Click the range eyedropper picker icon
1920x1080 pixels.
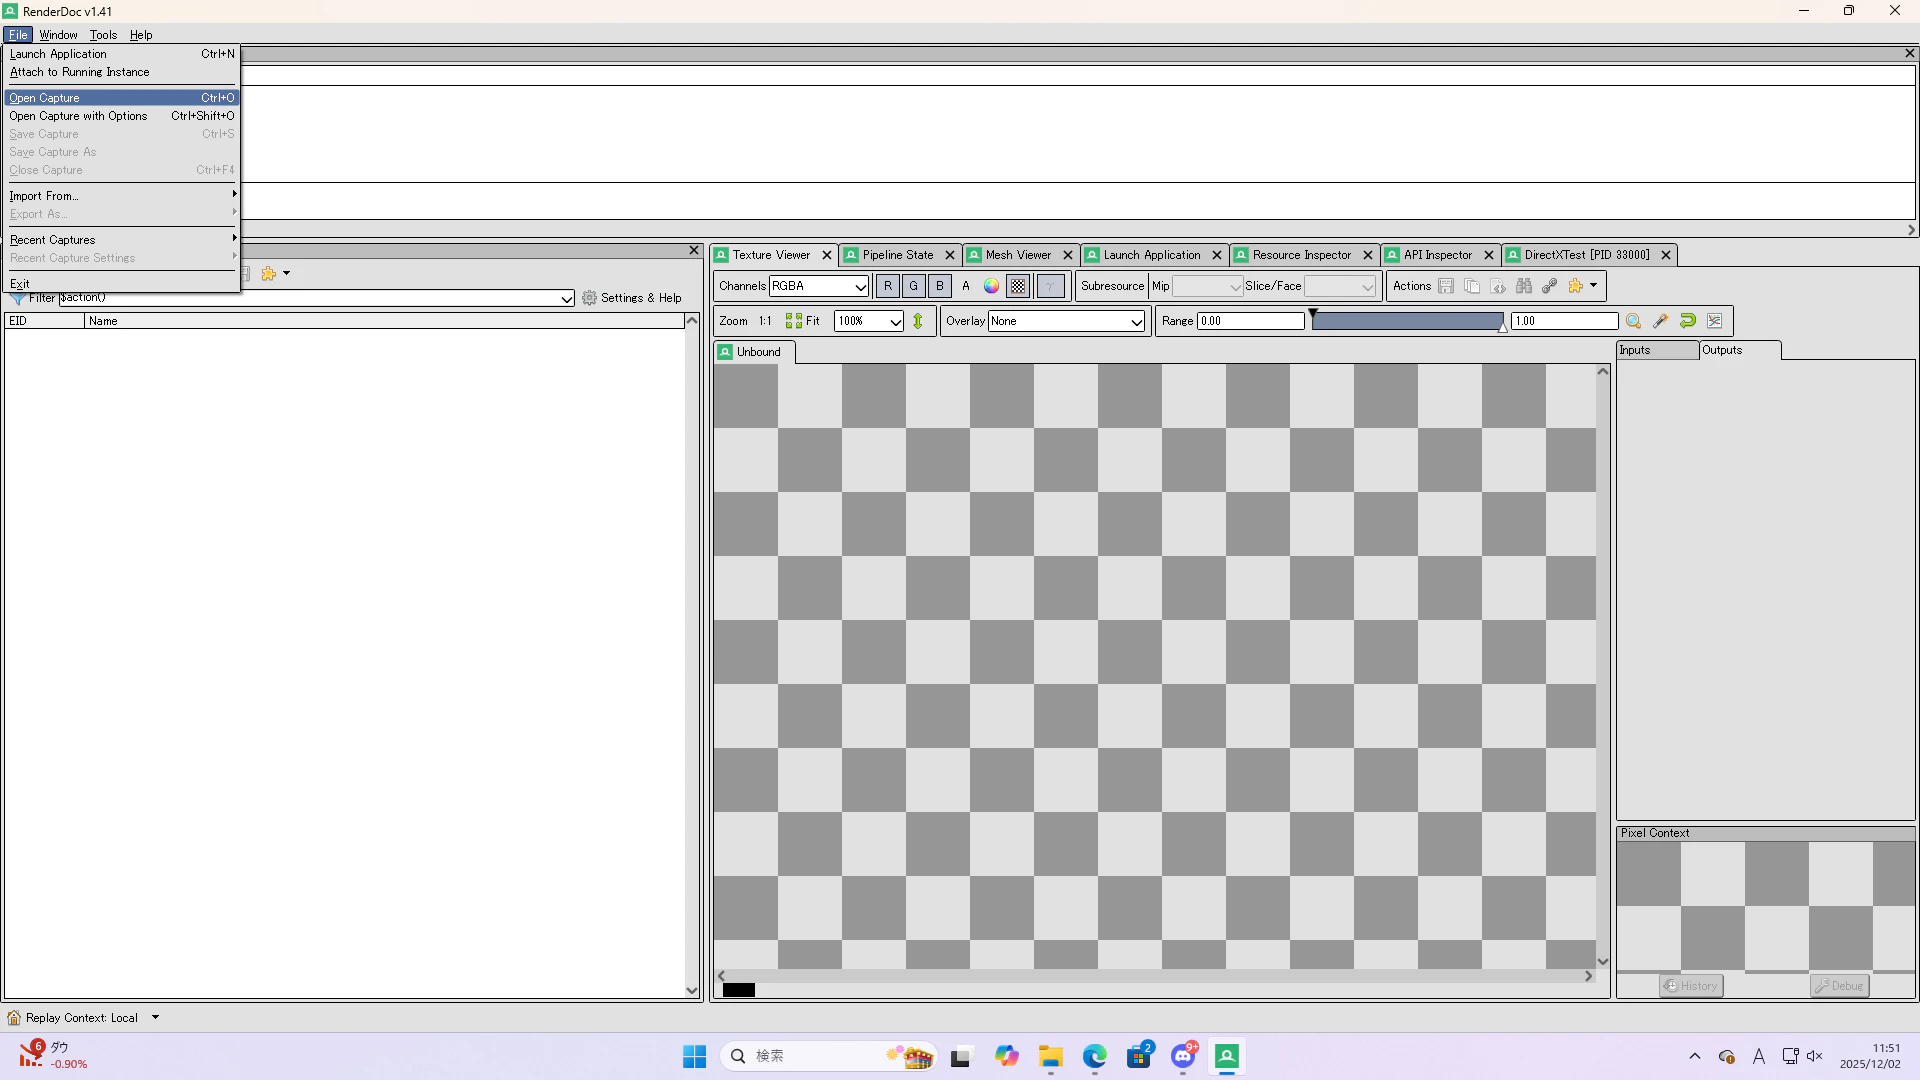click(x=1660, y=321)
